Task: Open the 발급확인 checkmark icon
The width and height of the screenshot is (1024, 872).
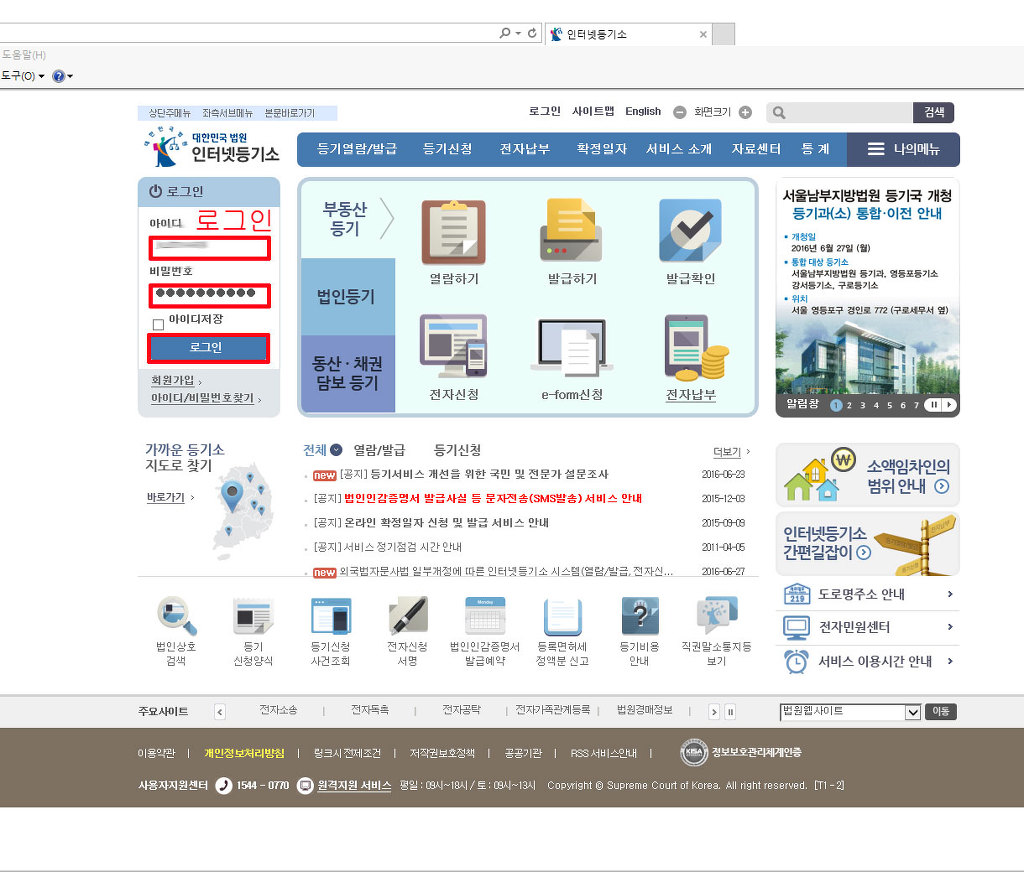Action: (x=690, y=231)
